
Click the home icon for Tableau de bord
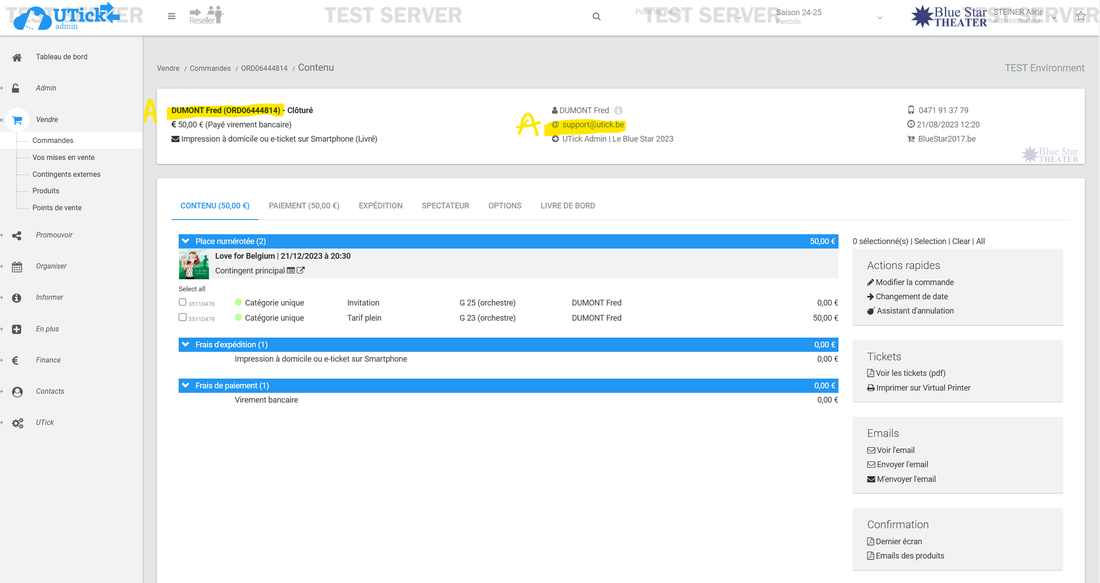(x=17, y=57)
